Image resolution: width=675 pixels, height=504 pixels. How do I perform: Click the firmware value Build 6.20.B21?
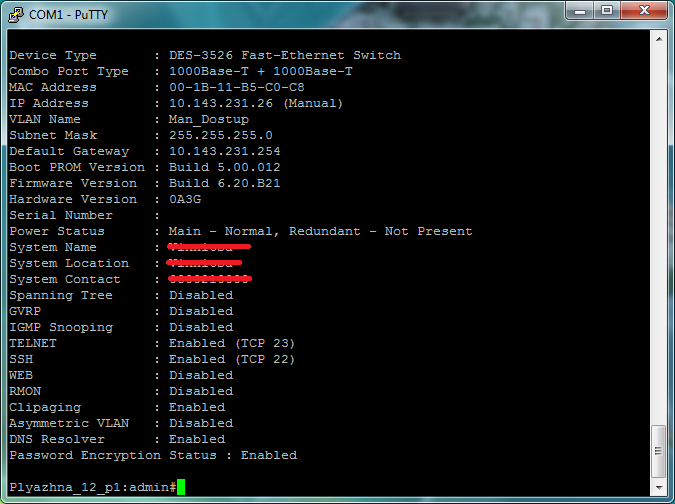[225, 183]
